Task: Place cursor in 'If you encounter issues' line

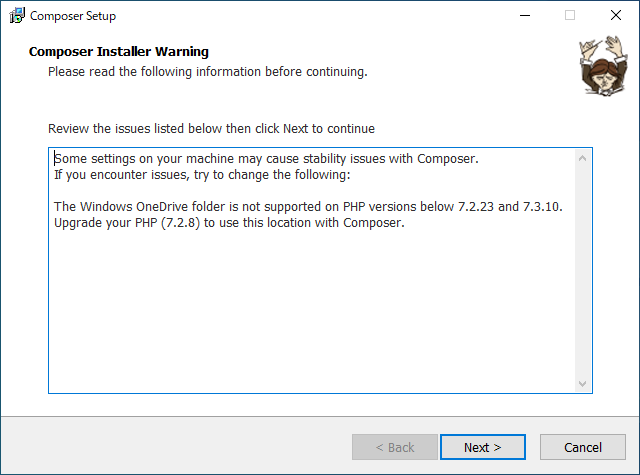Action: (x=202, y=175)
